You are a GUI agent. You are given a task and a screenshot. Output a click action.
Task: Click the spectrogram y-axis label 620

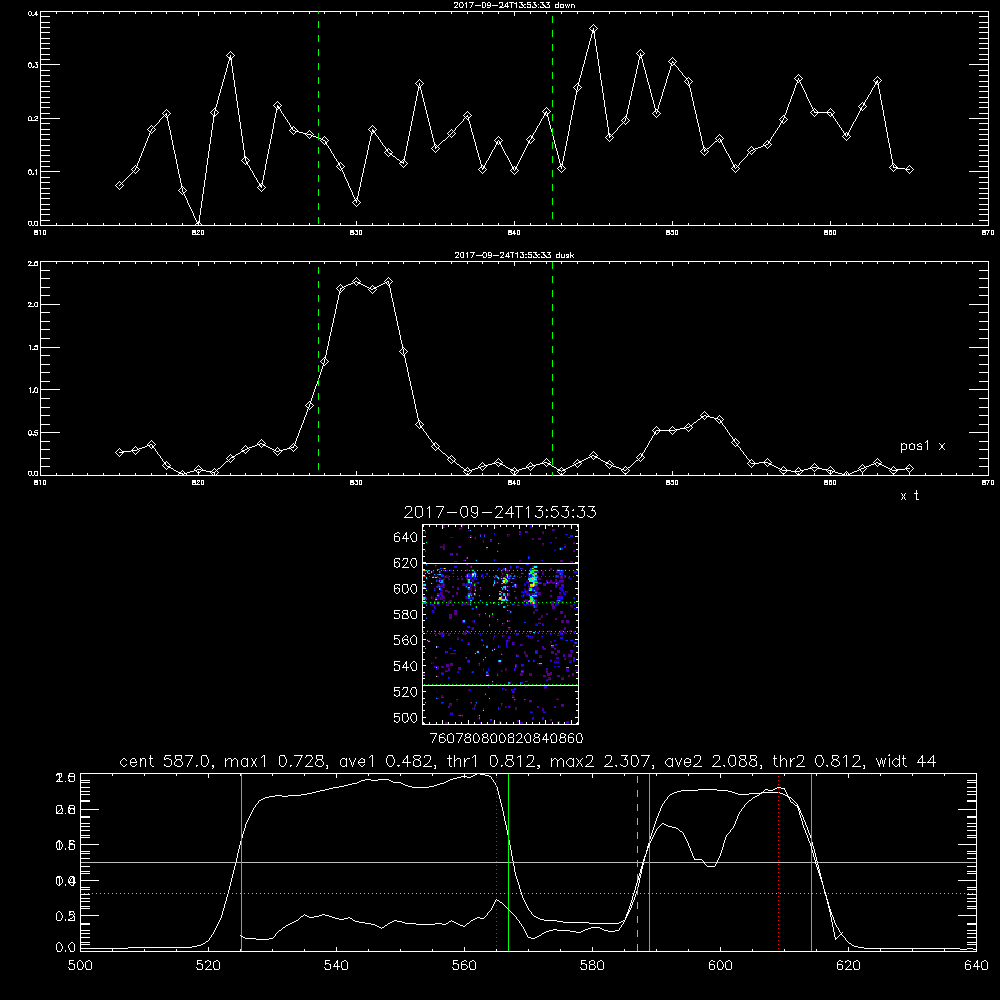pos(406,563)
